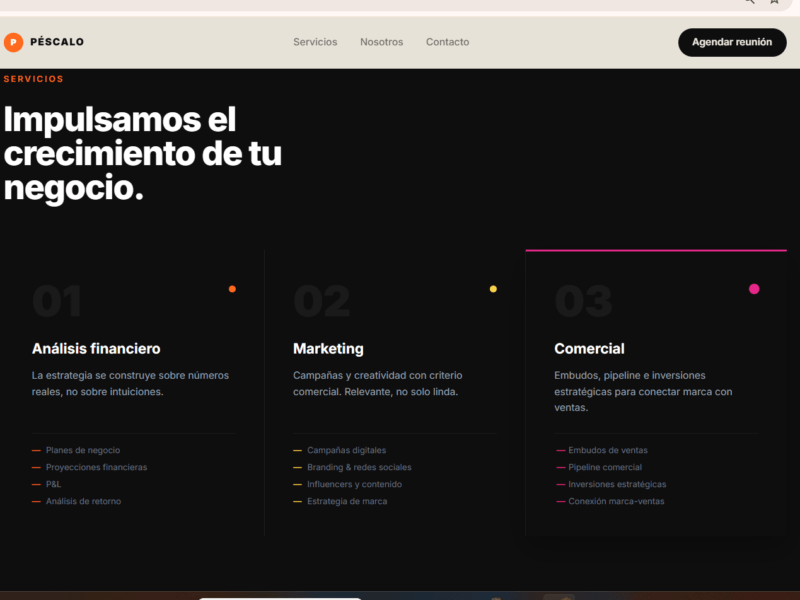This screenshot has height=600, width=800.
Task: Click the description starting La estrategia se construye
Action: pos(130,383)
